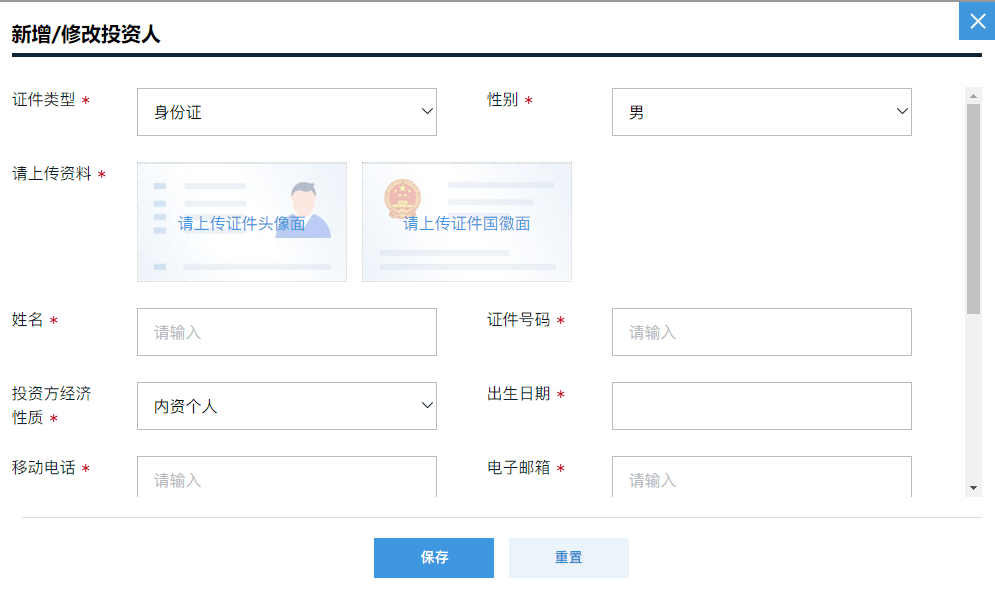The width and height of the screenshot is (995, 596).
Task: Open the 性别 dropdown
Action: [x=761, y=112]
